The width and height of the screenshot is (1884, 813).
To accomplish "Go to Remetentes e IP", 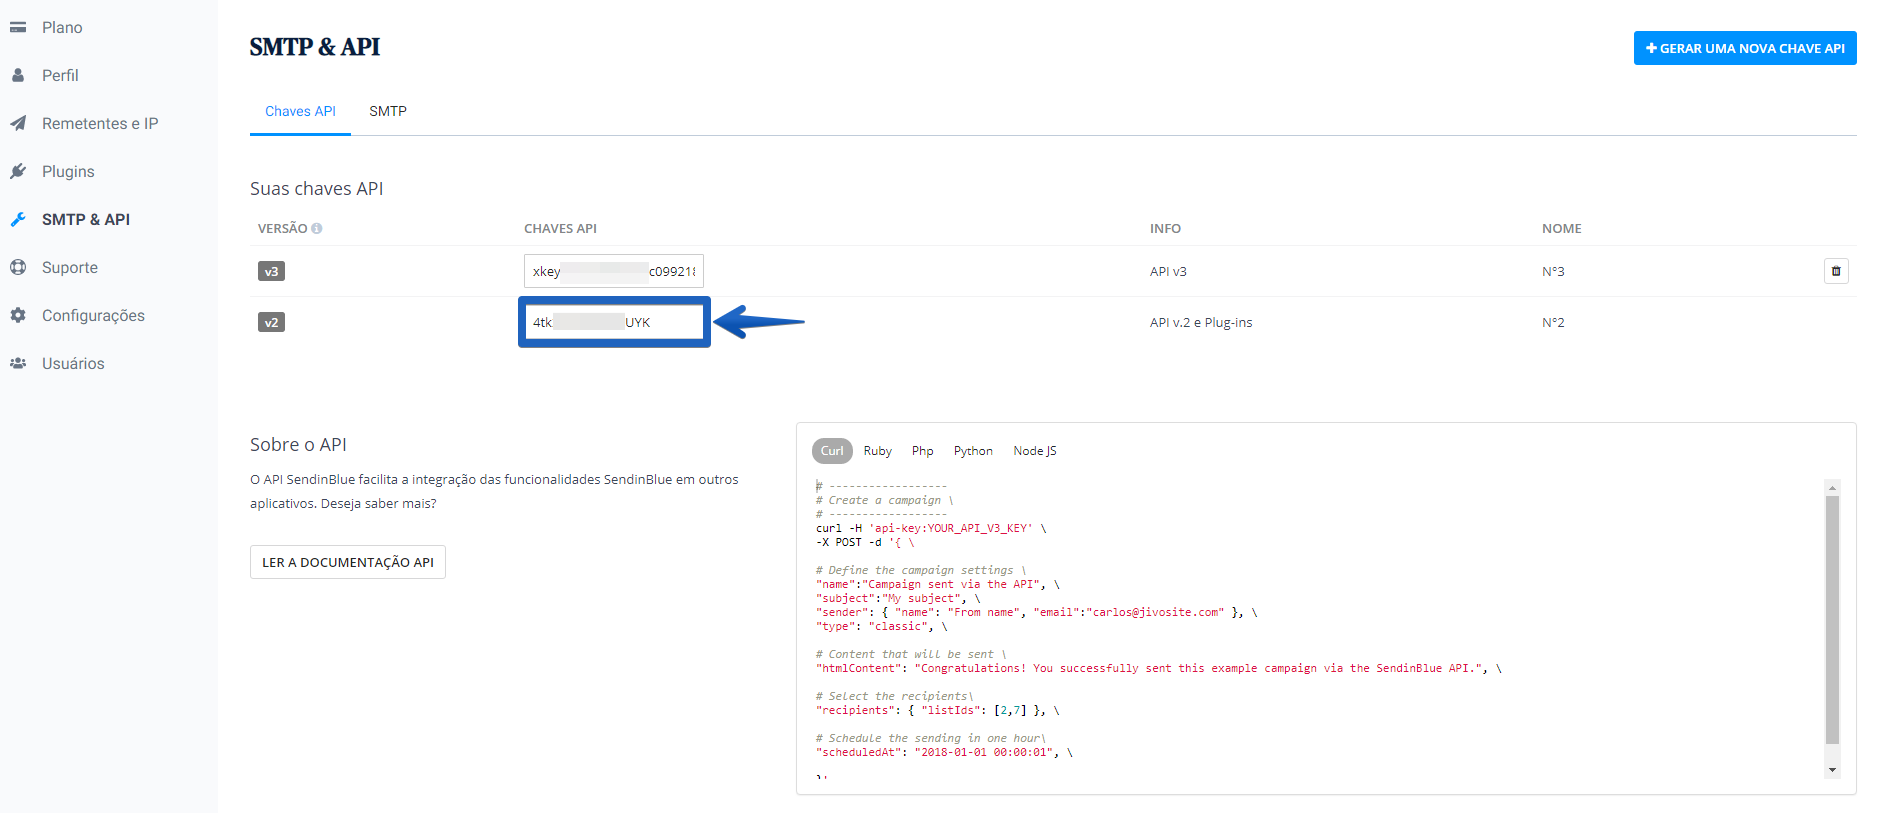I will [x=100, y=123].
